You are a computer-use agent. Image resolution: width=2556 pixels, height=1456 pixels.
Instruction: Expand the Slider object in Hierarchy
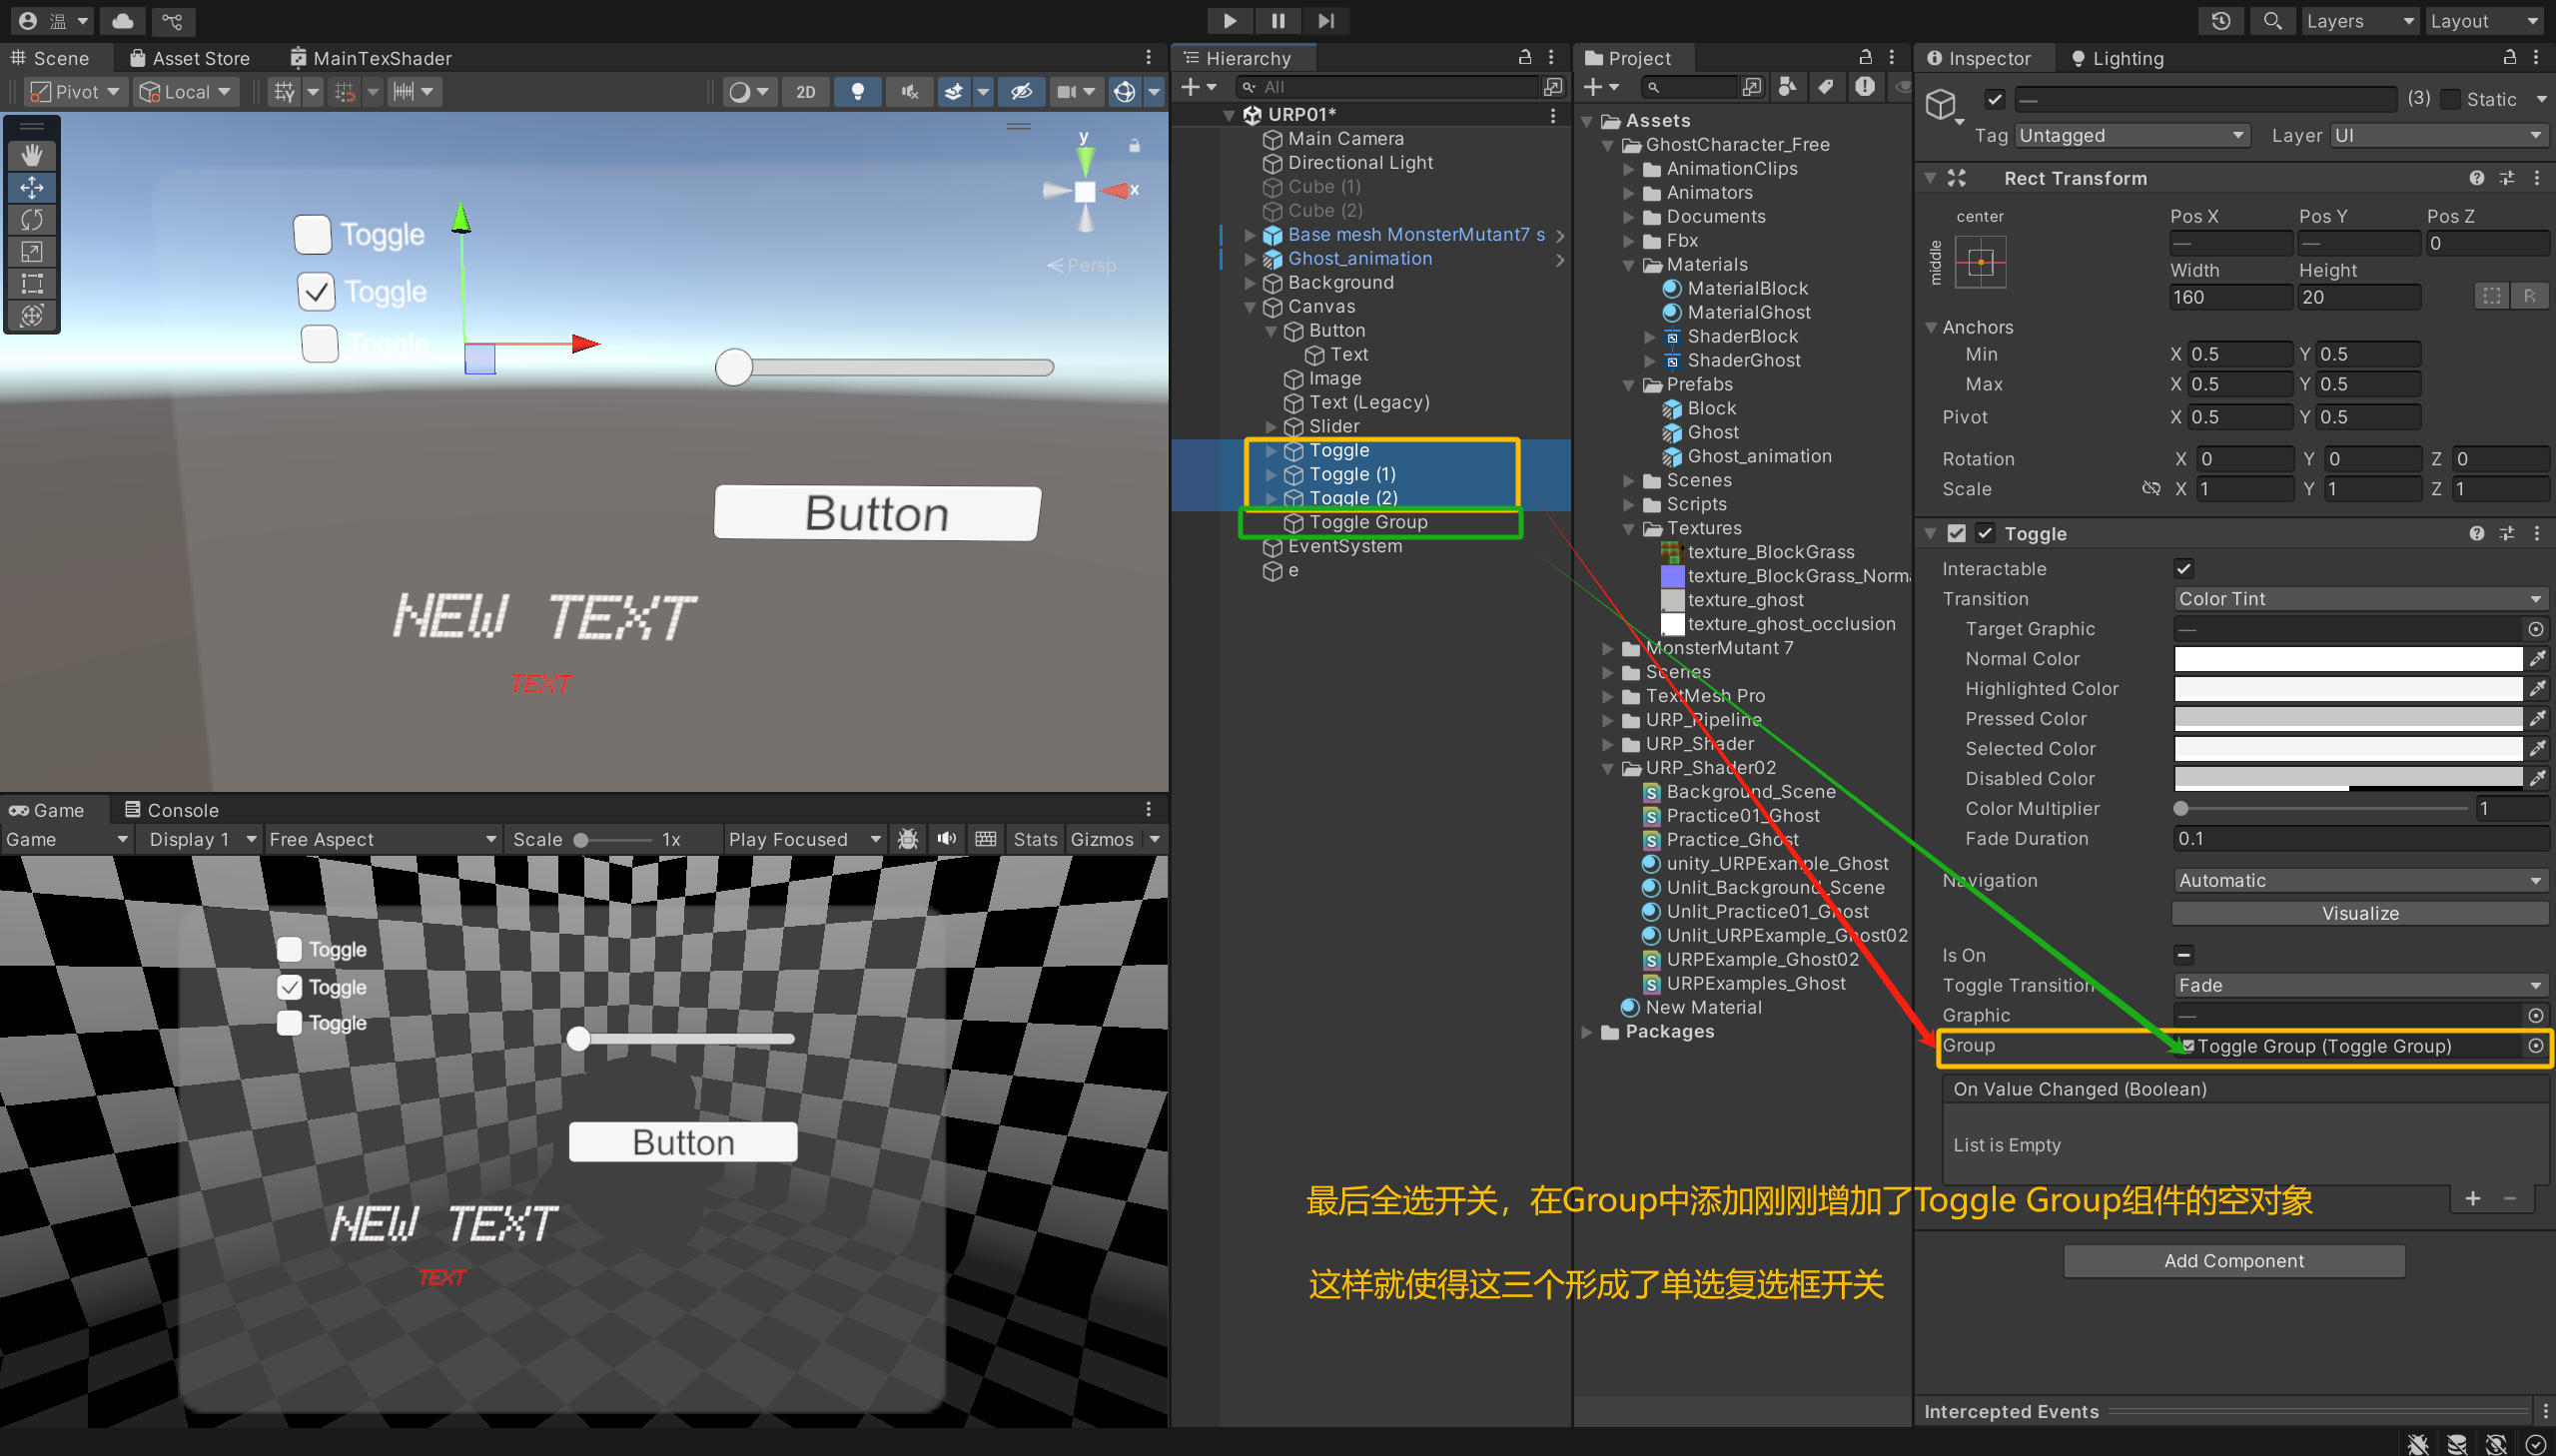(x=1271, y=427)
